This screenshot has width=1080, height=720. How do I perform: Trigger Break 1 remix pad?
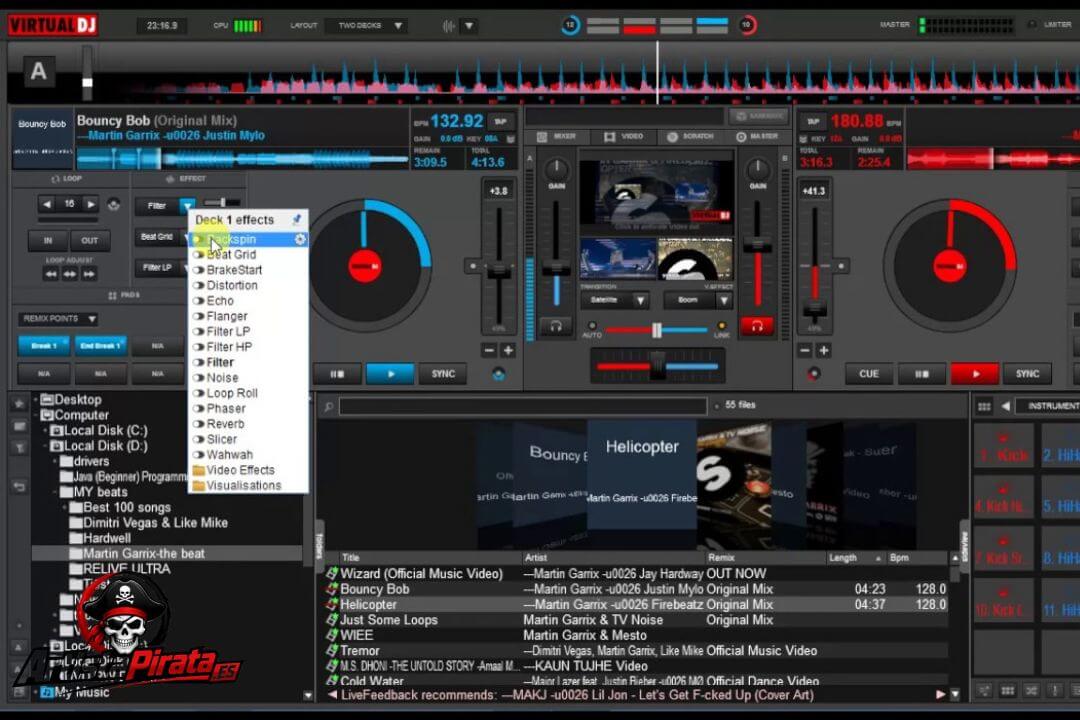coord(43,346)
